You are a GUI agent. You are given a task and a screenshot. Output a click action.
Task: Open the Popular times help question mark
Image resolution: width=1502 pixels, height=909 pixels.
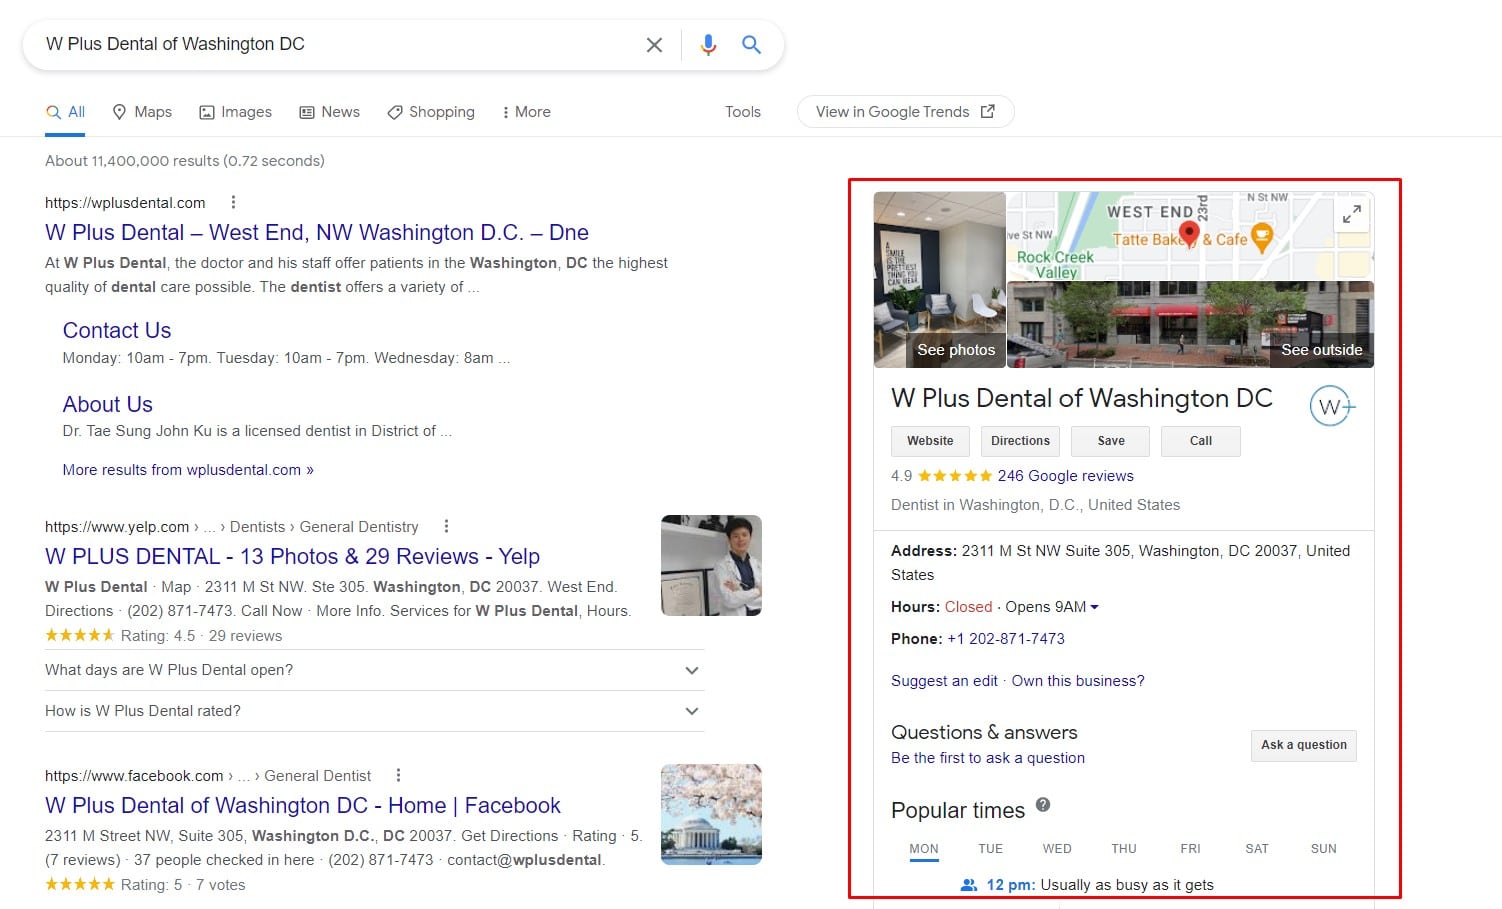[1043, 805]
